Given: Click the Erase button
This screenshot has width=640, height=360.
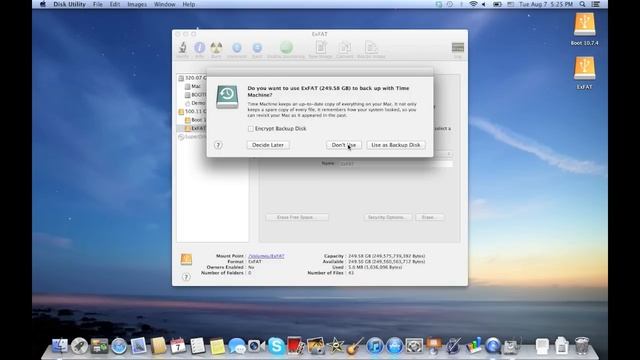Looking at the screenshot, I should point(430,217).
